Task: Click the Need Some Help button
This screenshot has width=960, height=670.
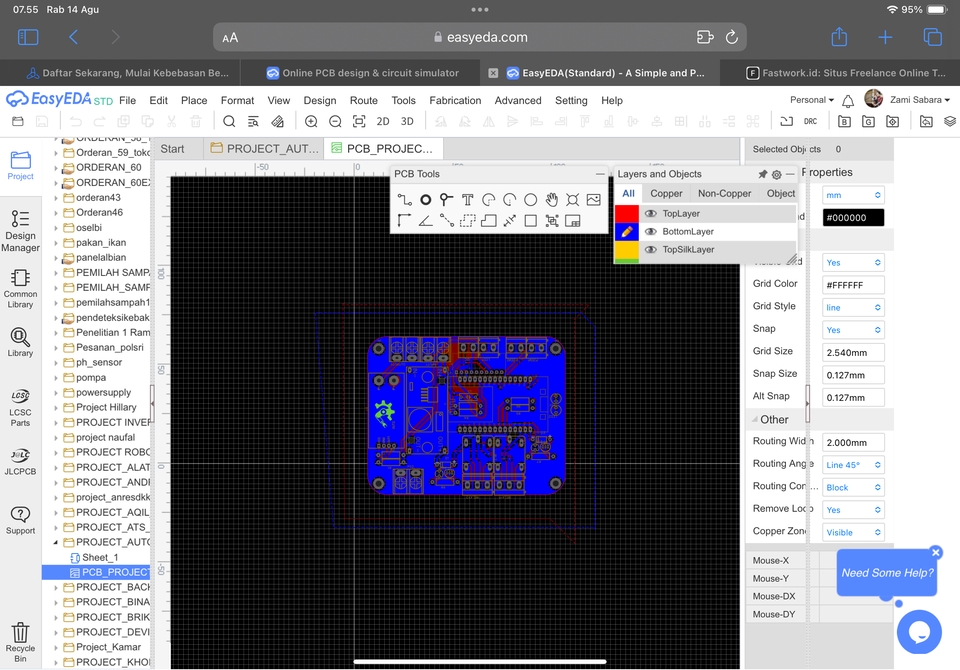Action: pyautogui.click(x=886, y=572)
